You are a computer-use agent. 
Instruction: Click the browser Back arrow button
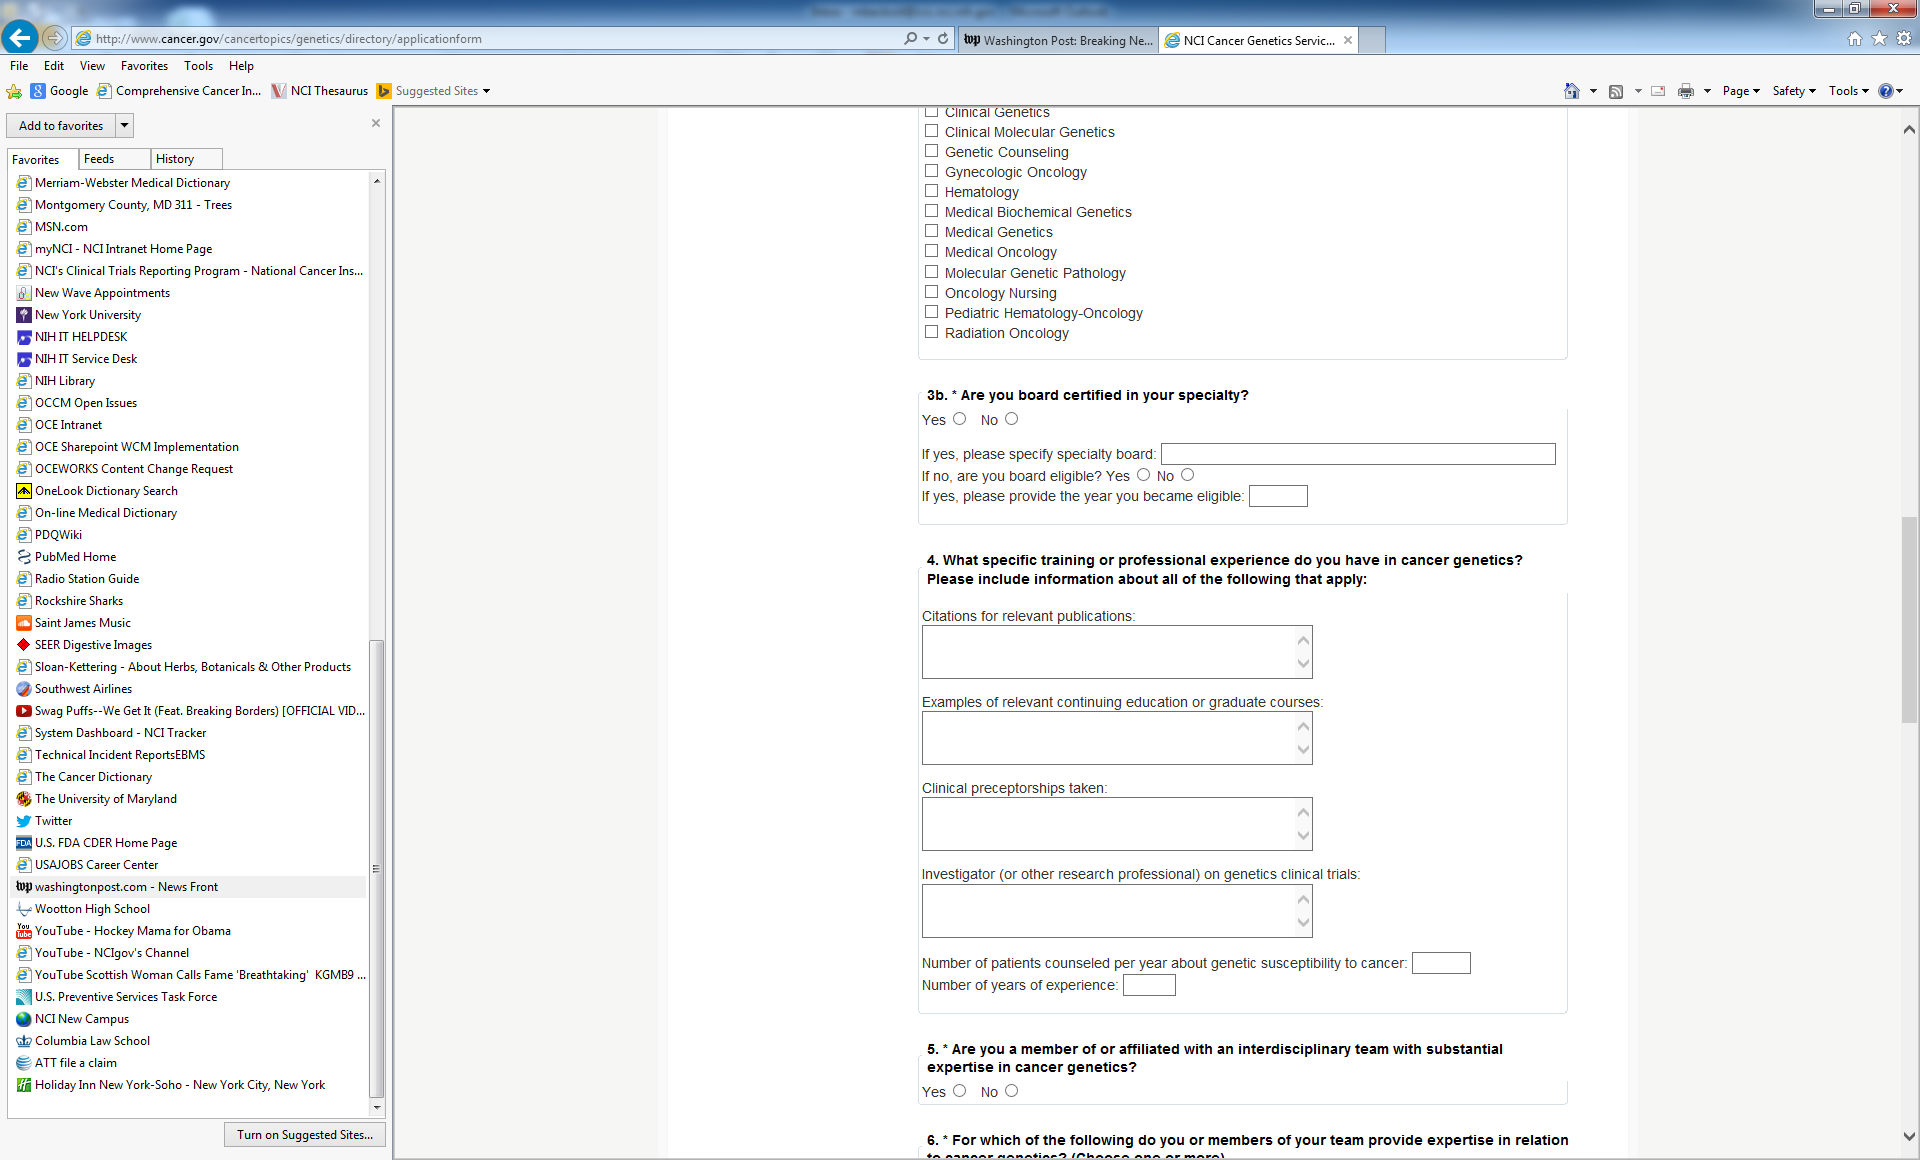click(x=20, y=38)
